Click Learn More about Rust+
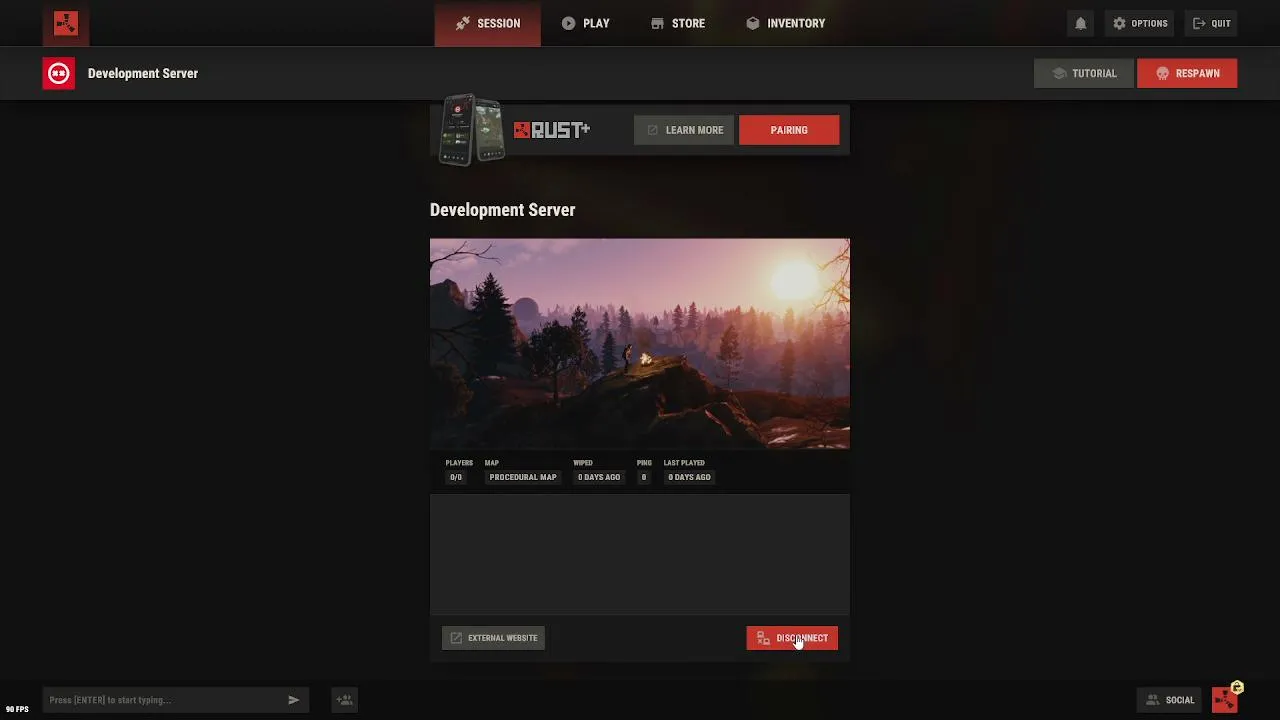 click(x=685, y=130)
